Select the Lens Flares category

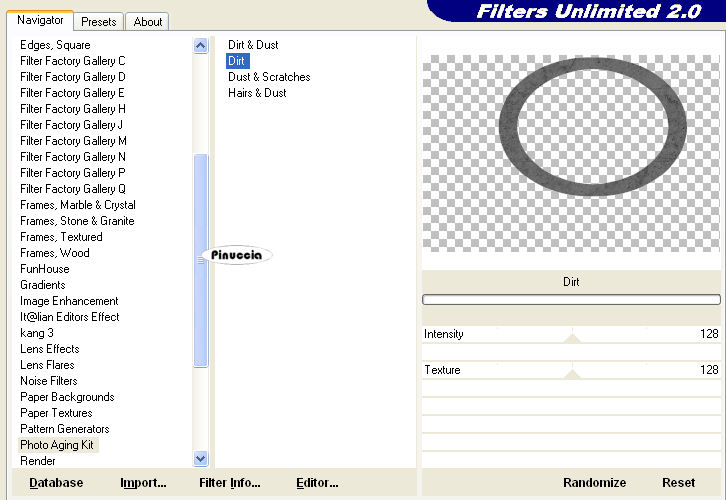pyautogui.click(x=47, y=365)
